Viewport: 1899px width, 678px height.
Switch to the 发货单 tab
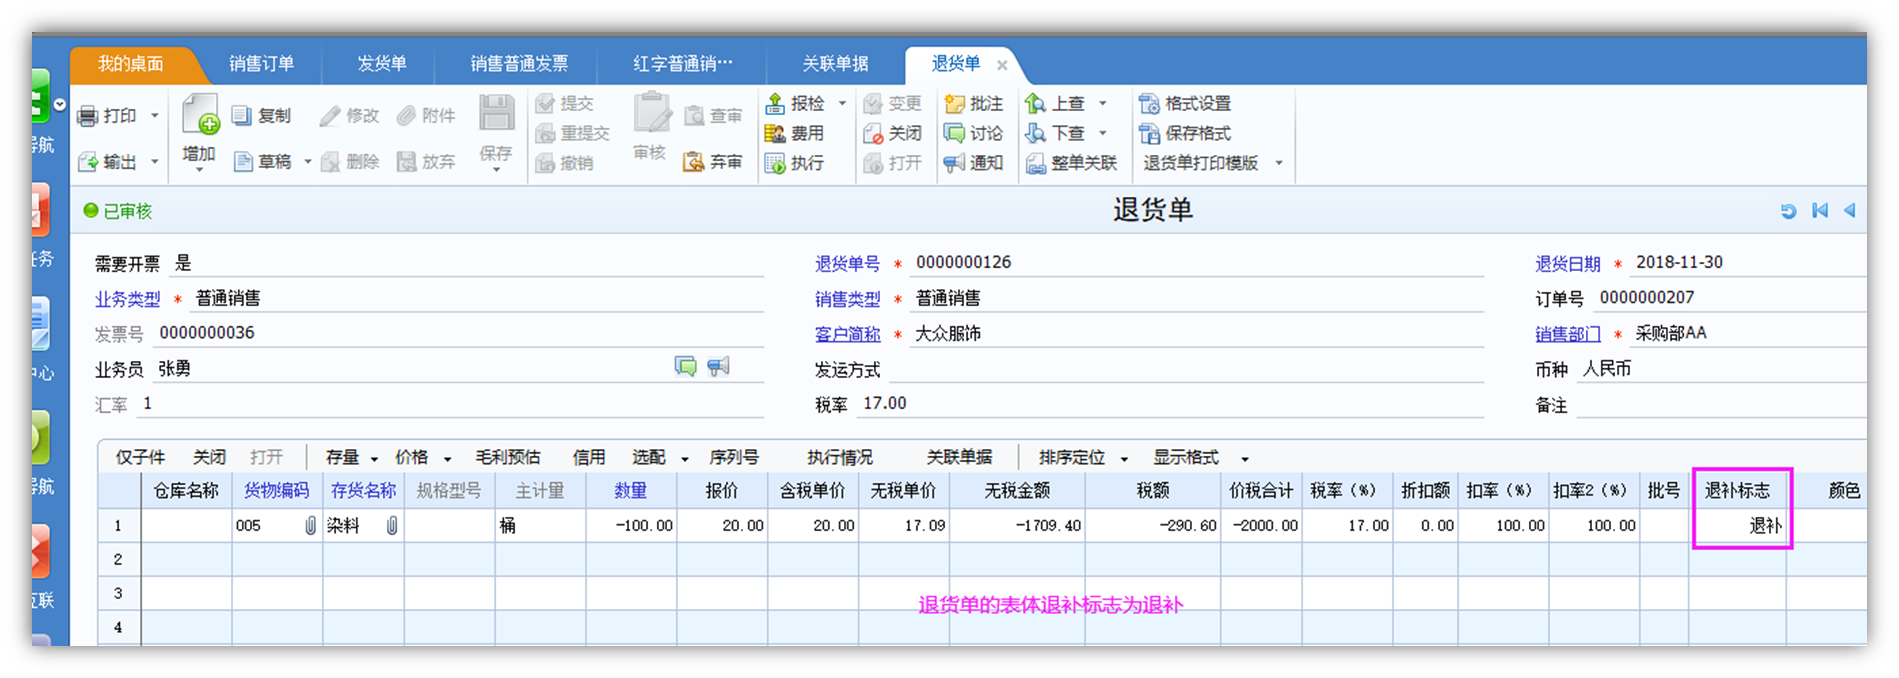point(382,64)
